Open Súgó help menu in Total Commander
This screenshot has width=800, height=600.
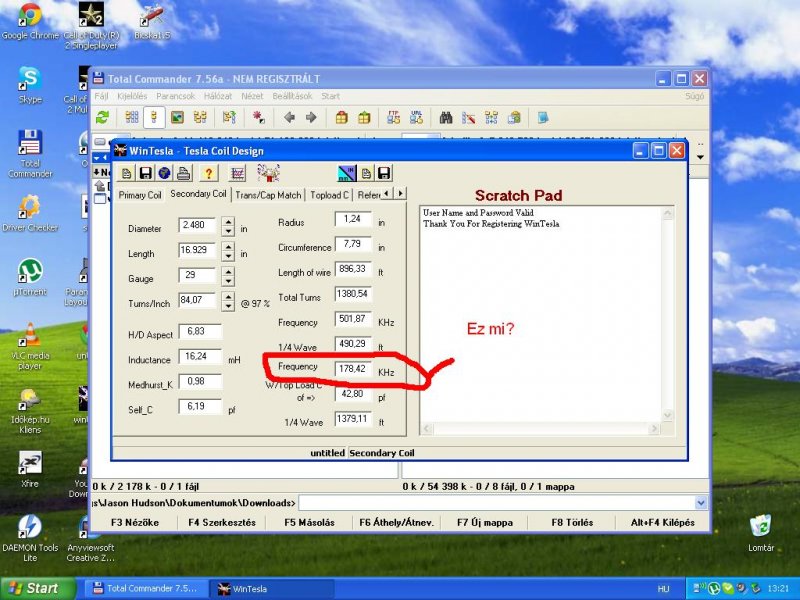click(694, 96)
